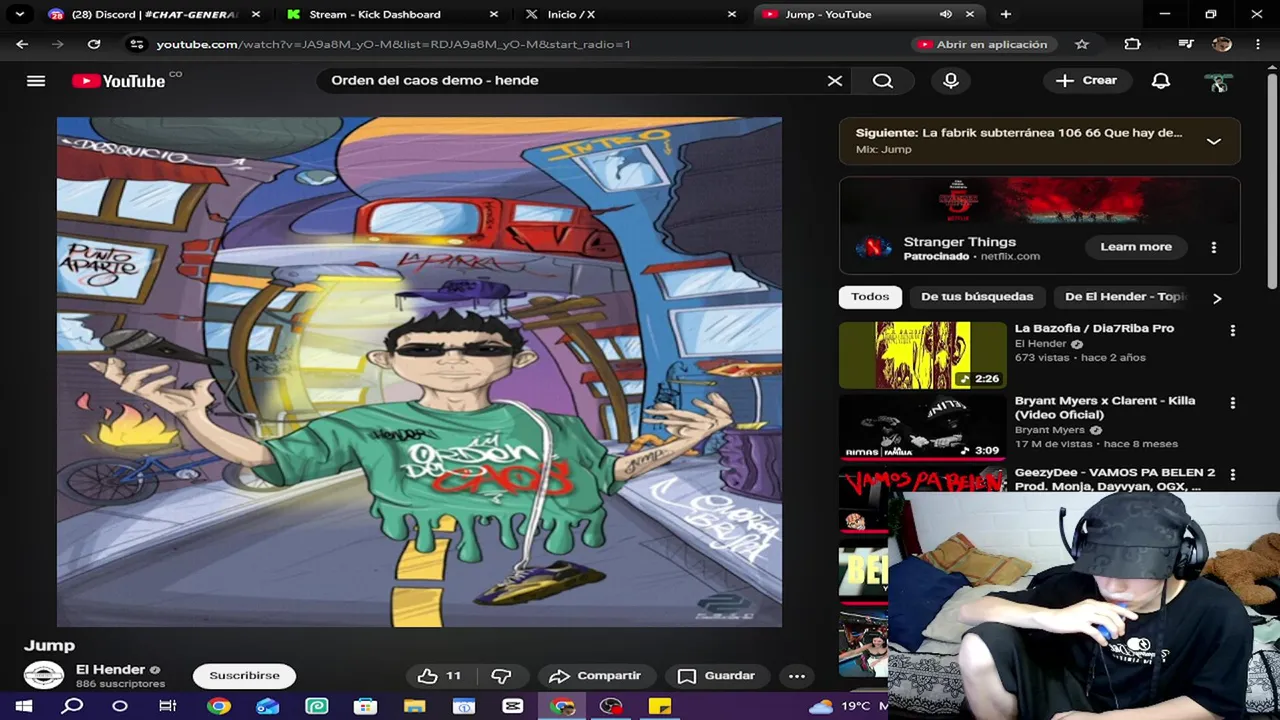1280x720 pixels.
Task: Switch to Inicio / X tab
Action: click(630, 14)
